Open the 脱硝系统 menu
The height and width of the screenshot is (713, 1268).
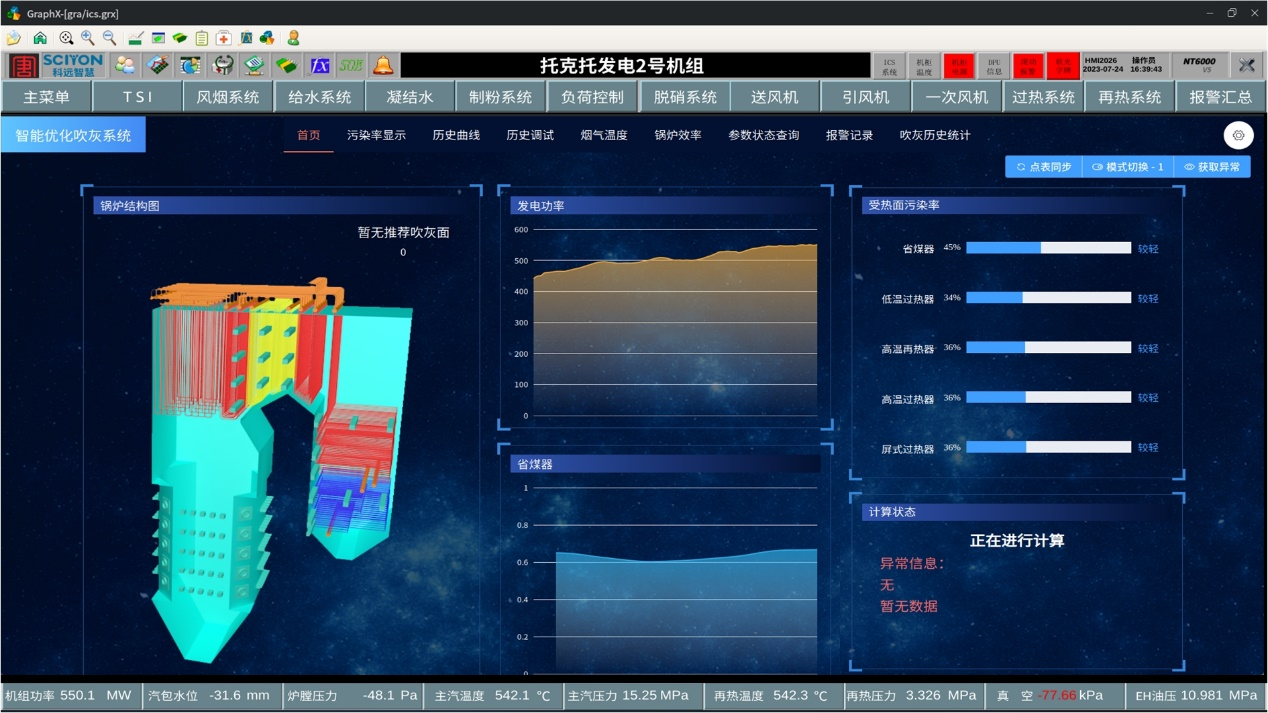(685, 97)
